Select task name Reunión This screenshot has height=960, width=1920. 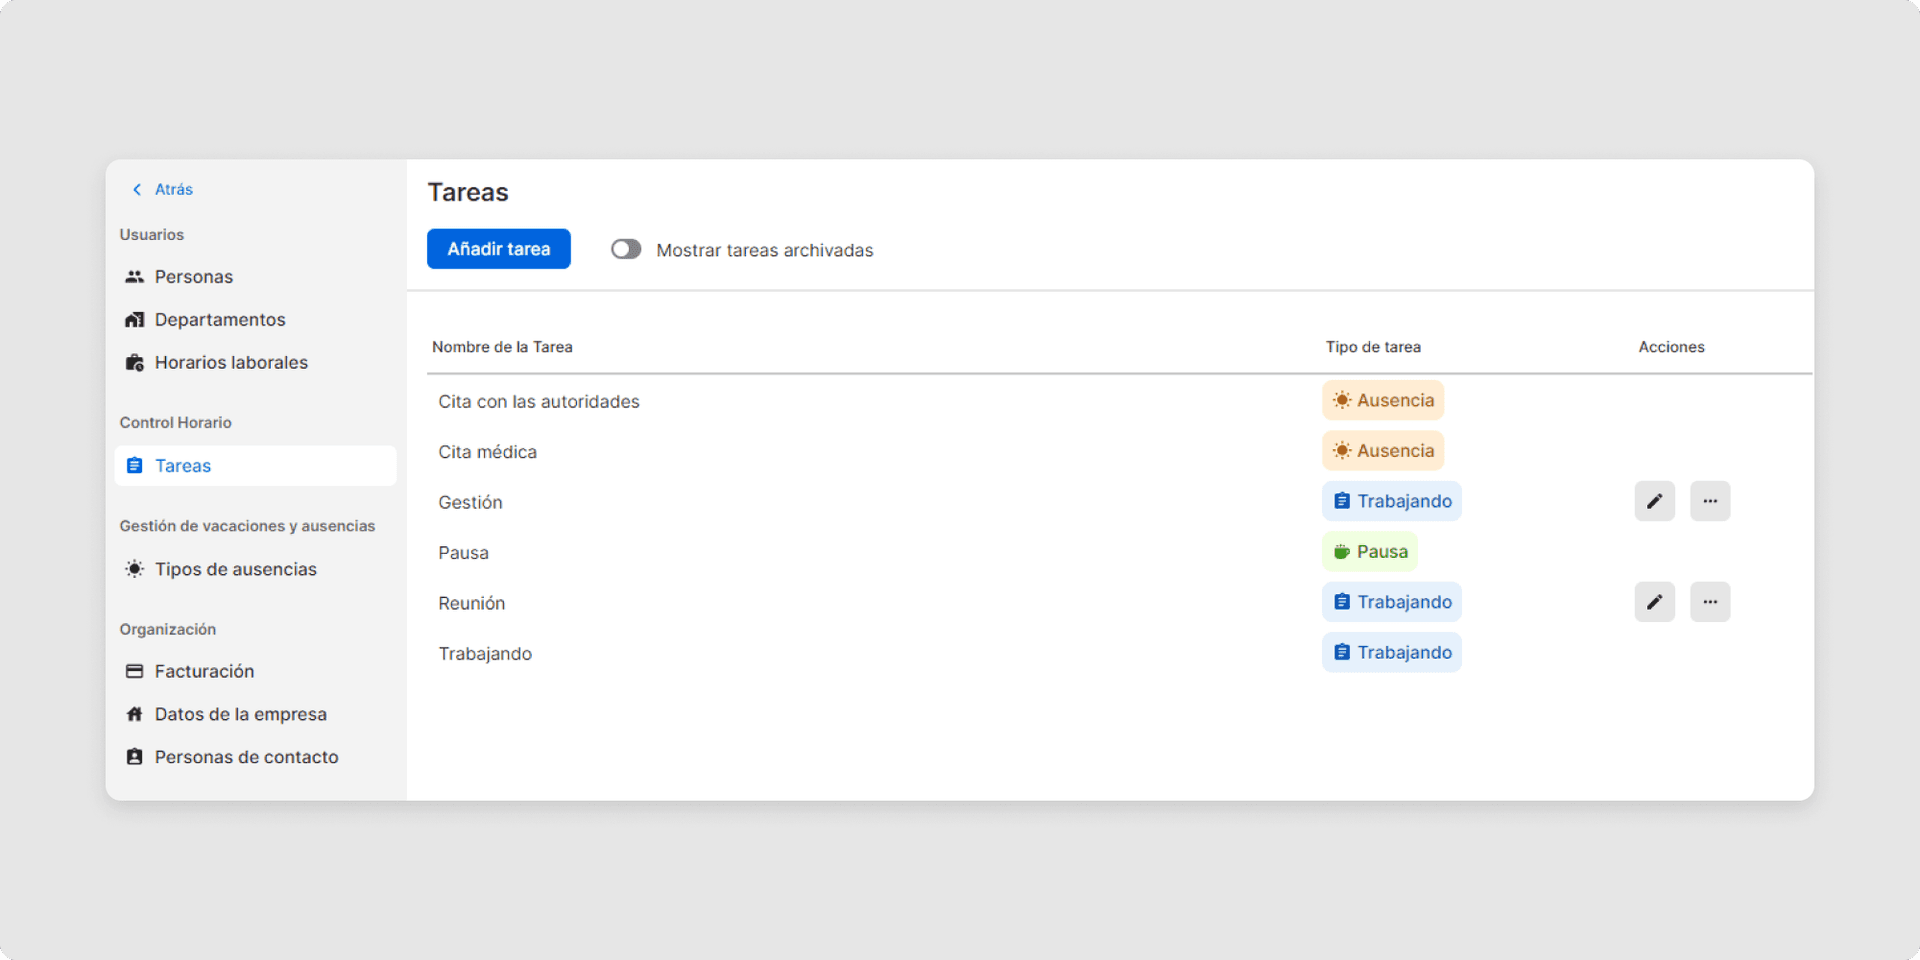[472, 603]
